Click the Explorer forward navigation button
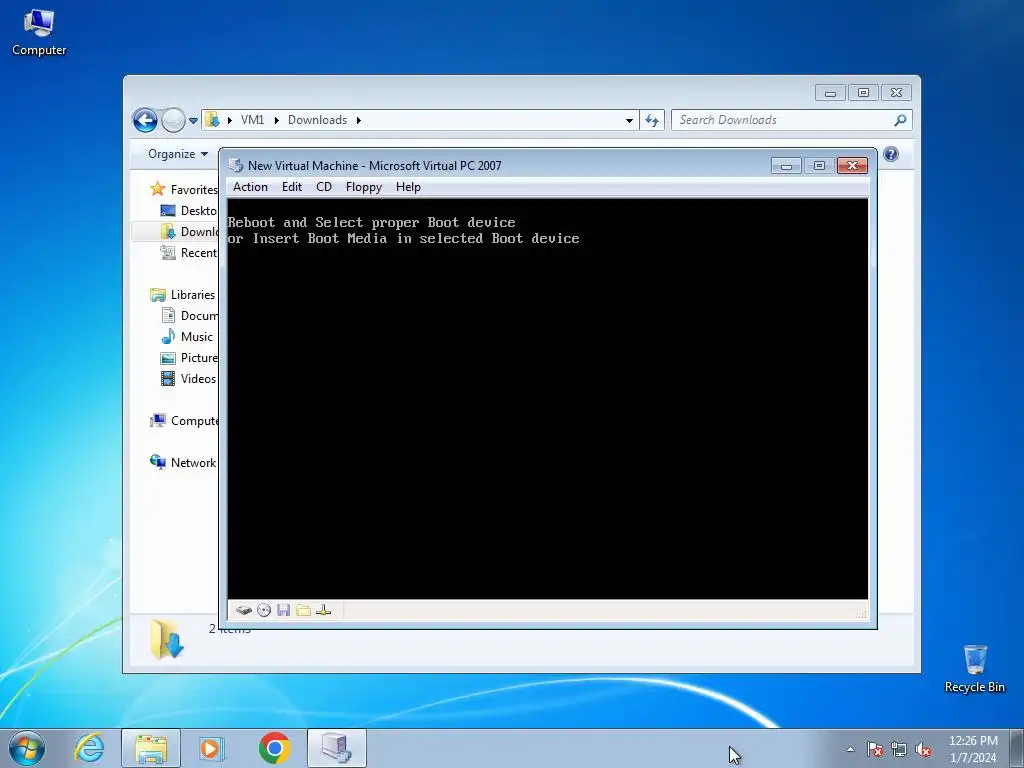This screenshot has height=768, width=1024. click(x=173, y=120)
